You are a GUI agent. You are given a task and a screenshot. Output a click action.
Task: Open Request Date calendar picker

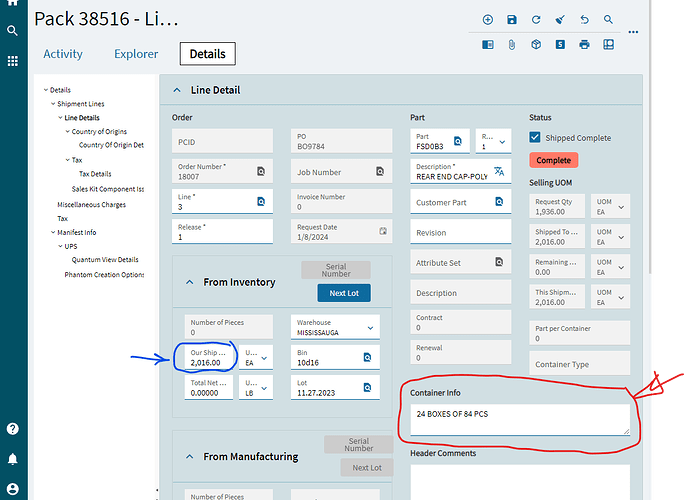383,231
